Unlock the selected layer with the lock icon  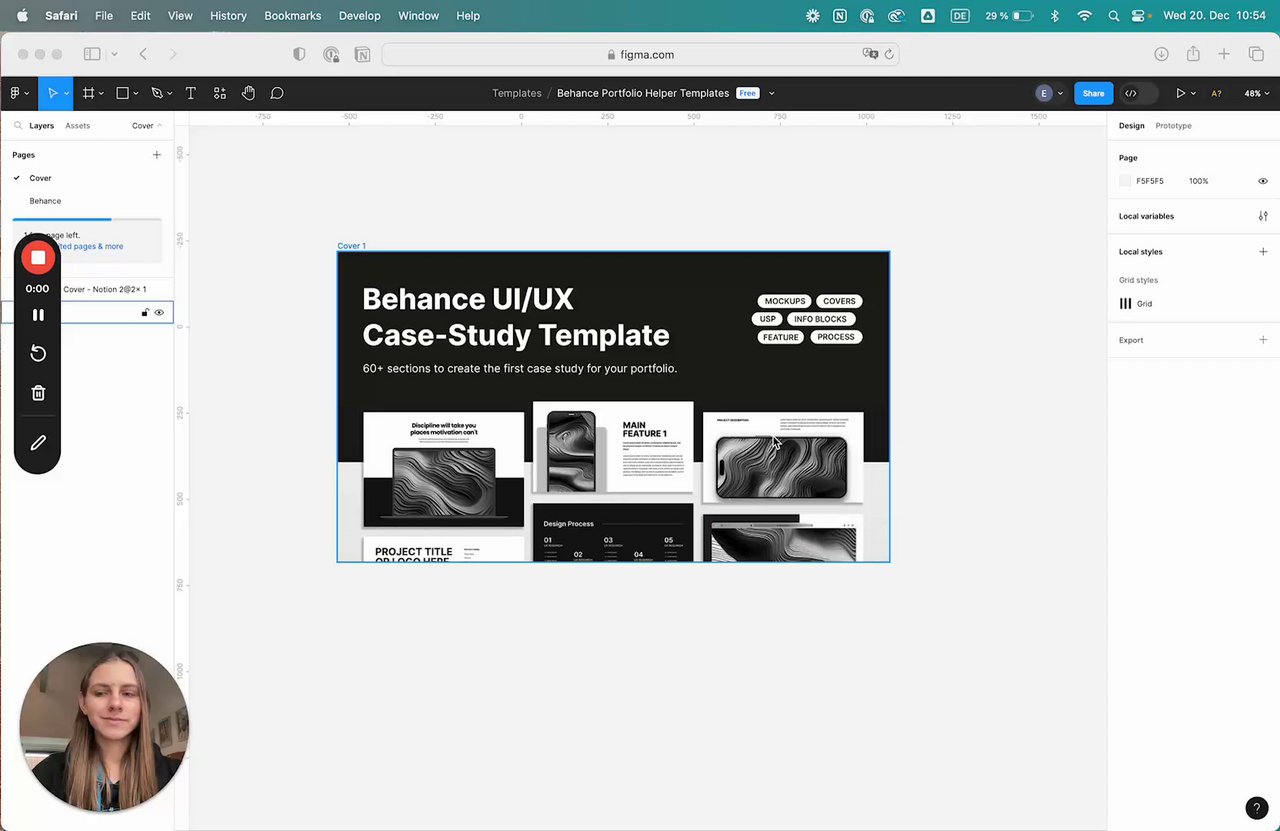tap(145, 313)
